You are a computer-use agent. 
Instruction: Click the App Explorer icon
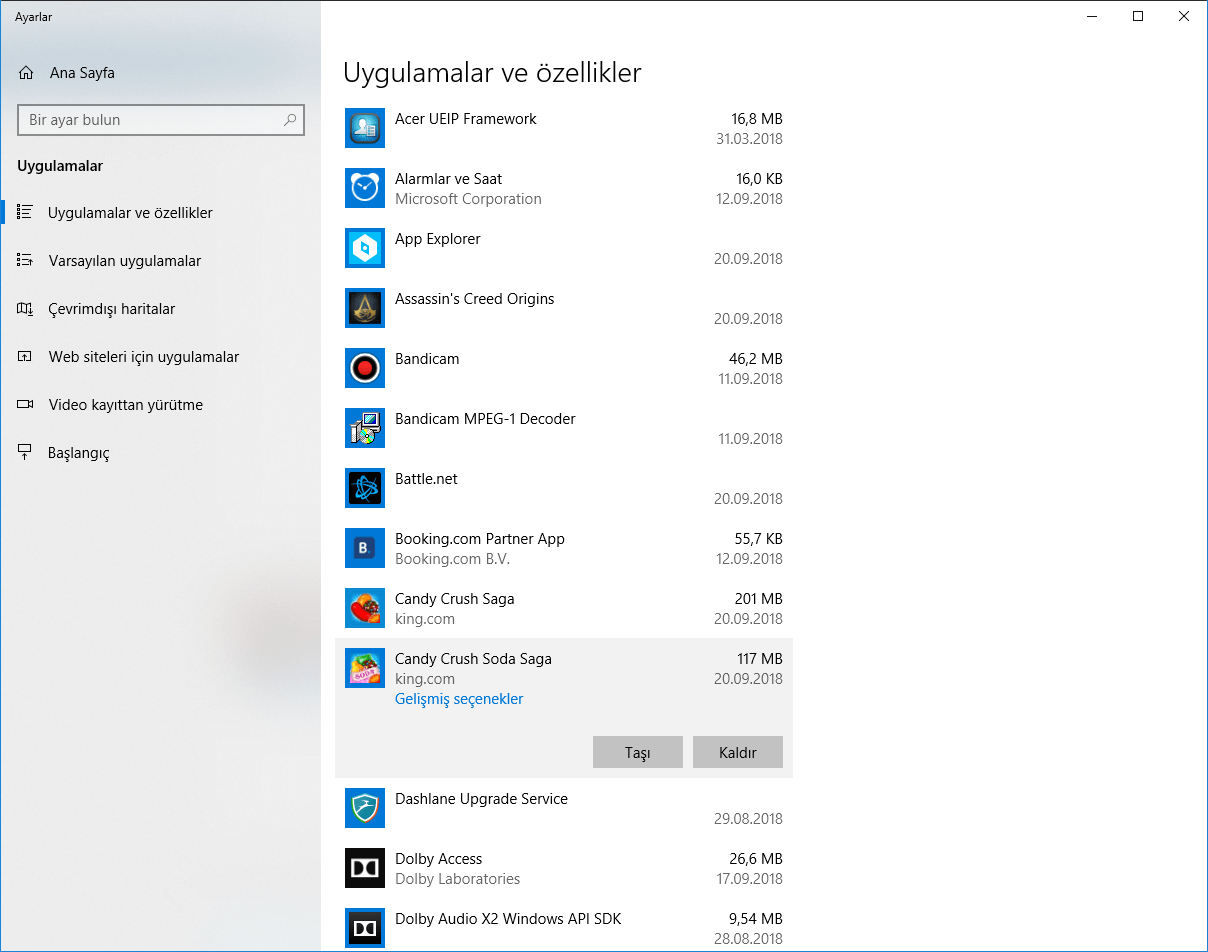[x=365, y=248]
